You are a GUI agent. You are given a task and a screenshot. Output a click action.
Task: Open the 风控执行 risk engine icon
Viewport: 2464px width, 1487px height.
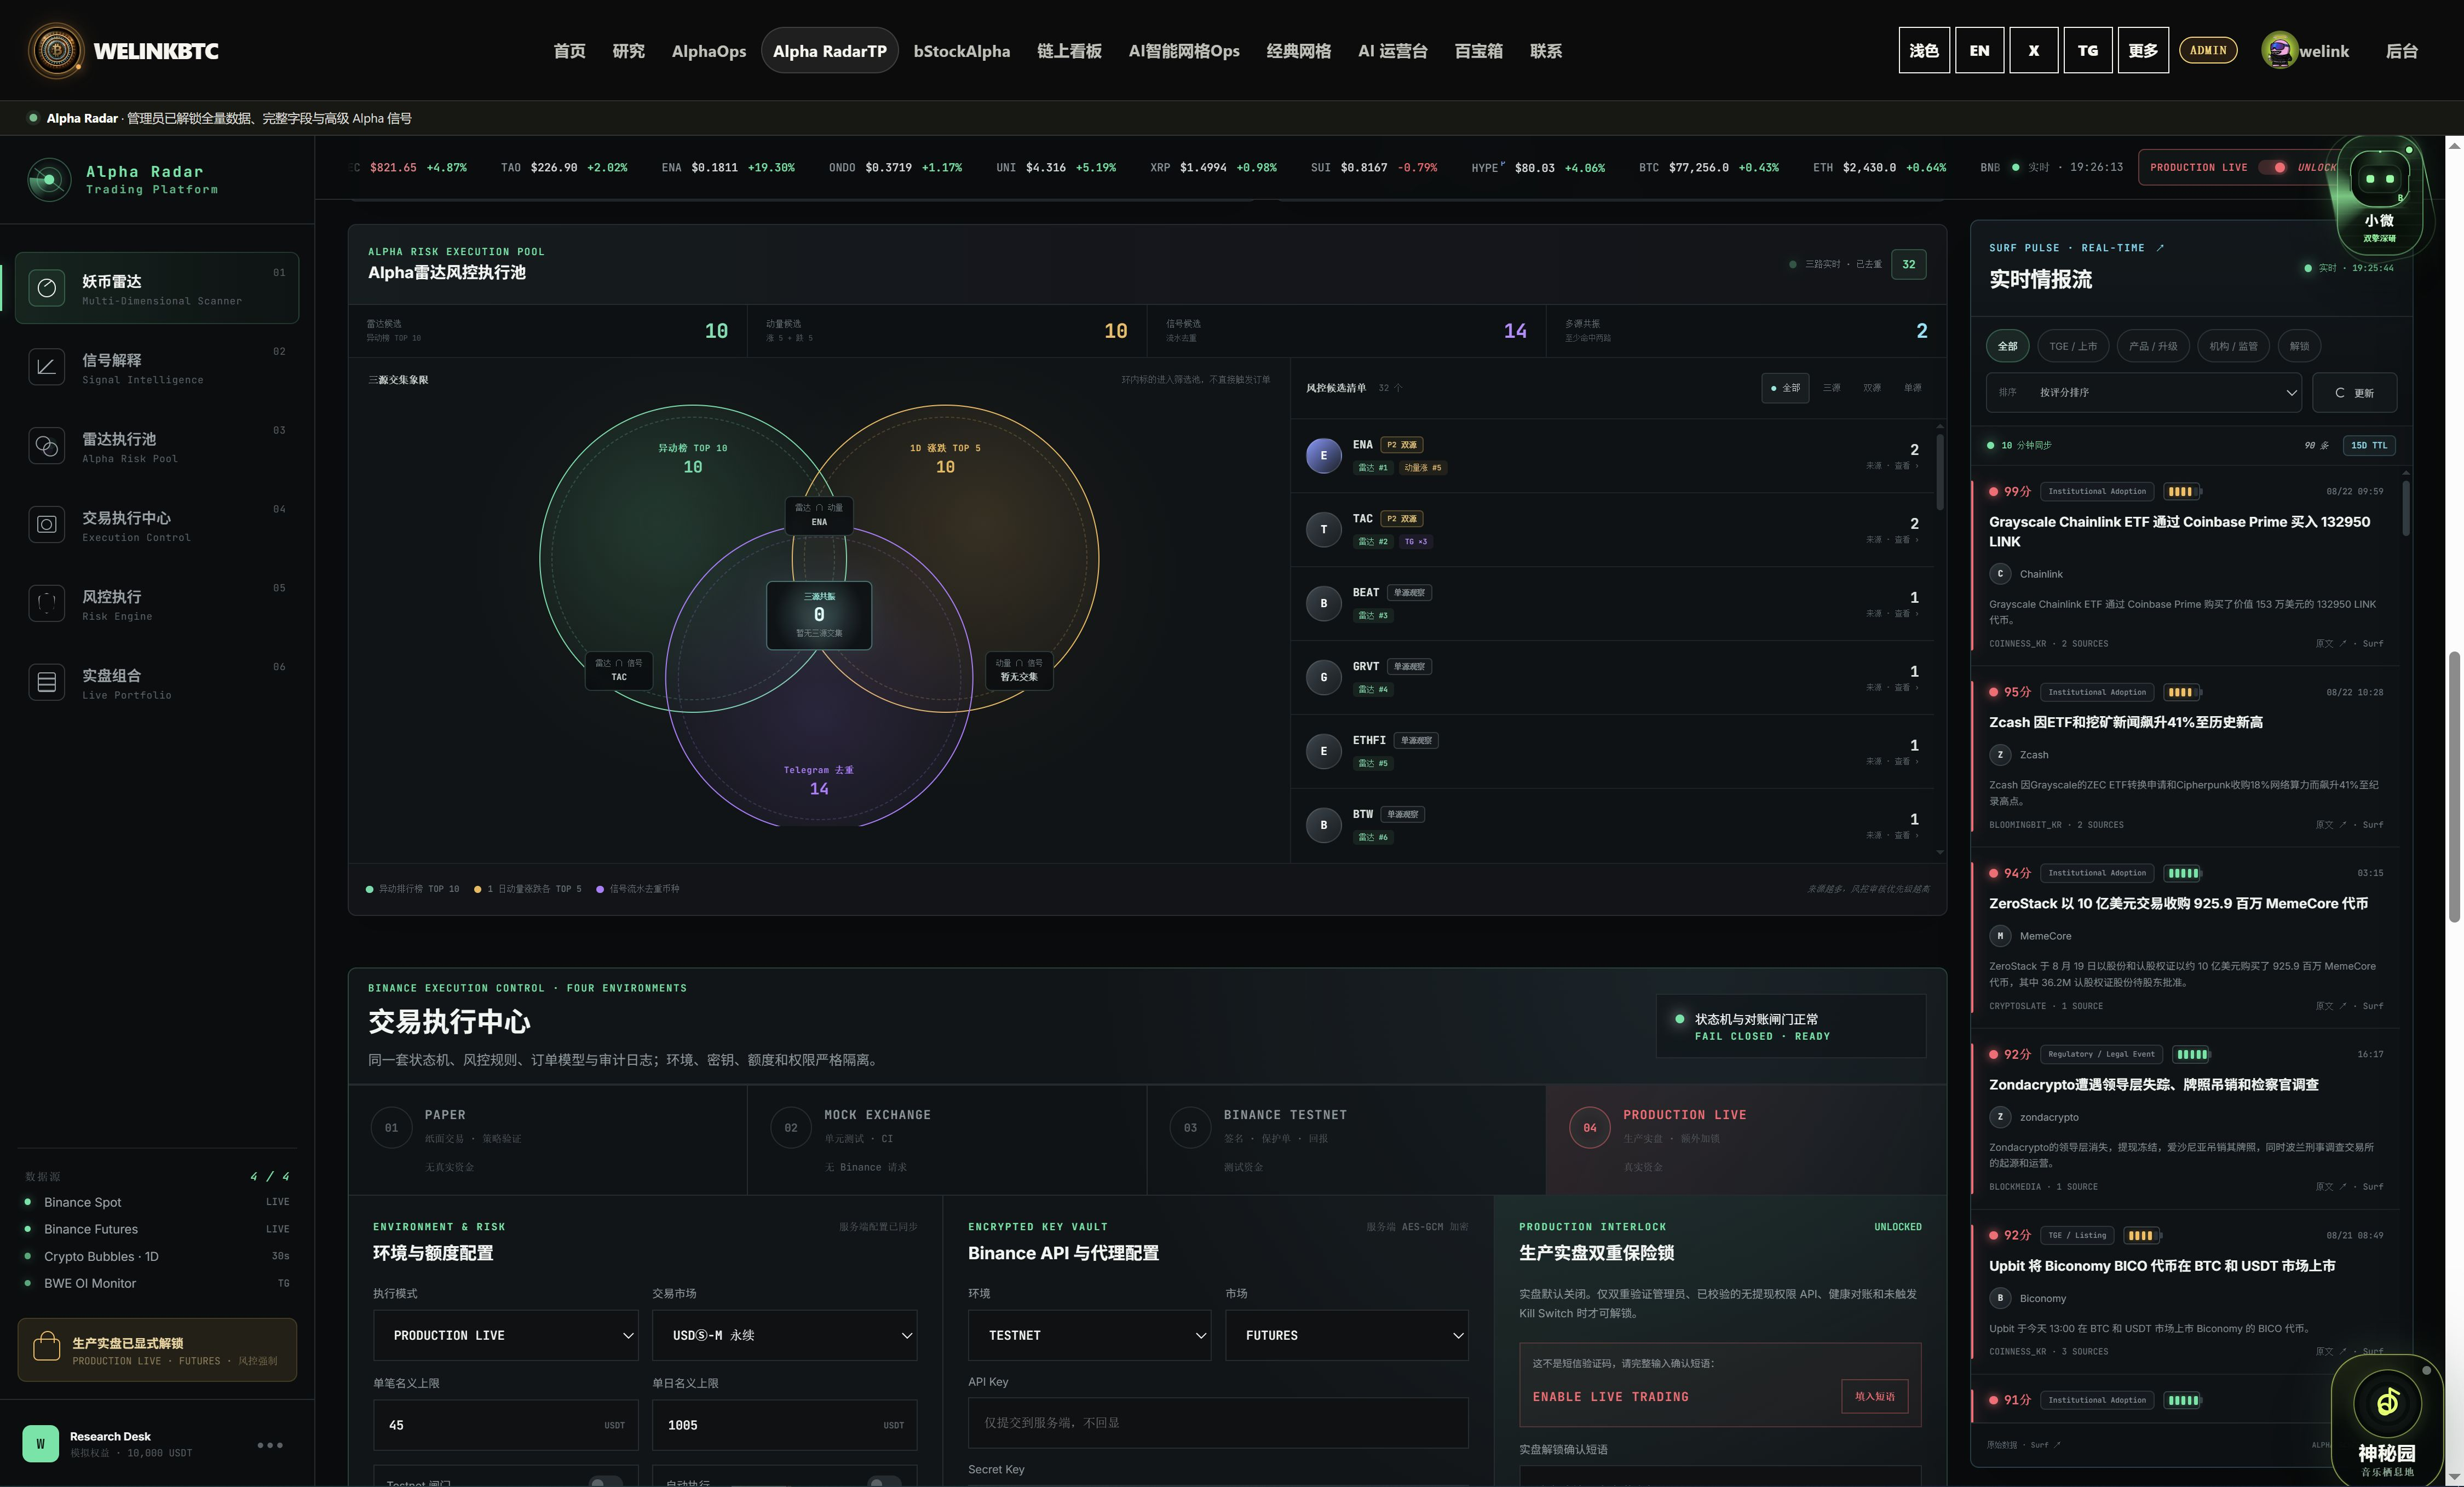47,603
